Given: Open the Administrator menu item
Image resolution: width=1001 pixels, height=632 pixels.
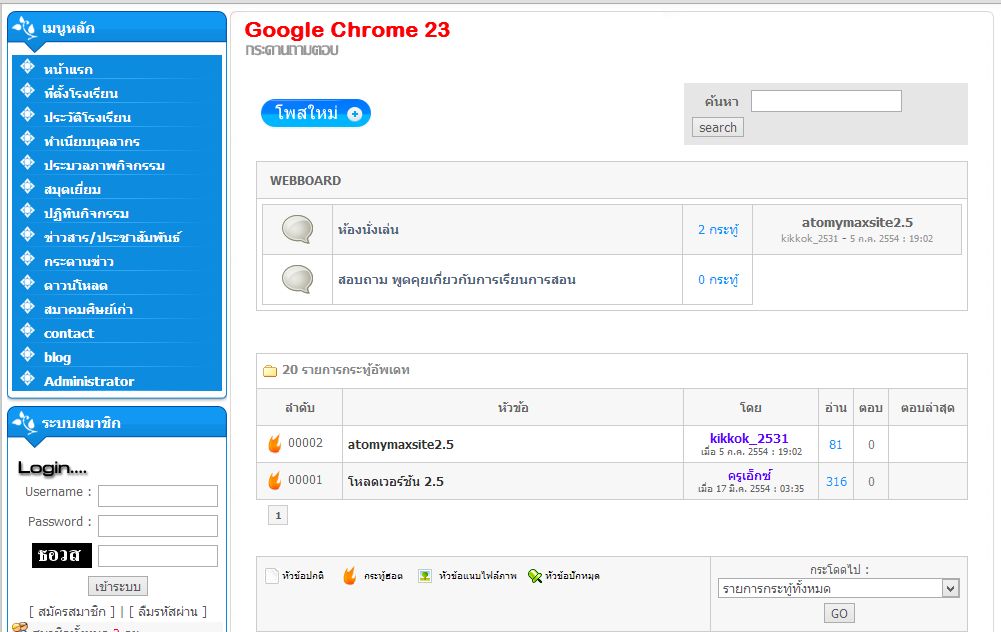Looking at the screenshot, I should coord(89,381).
